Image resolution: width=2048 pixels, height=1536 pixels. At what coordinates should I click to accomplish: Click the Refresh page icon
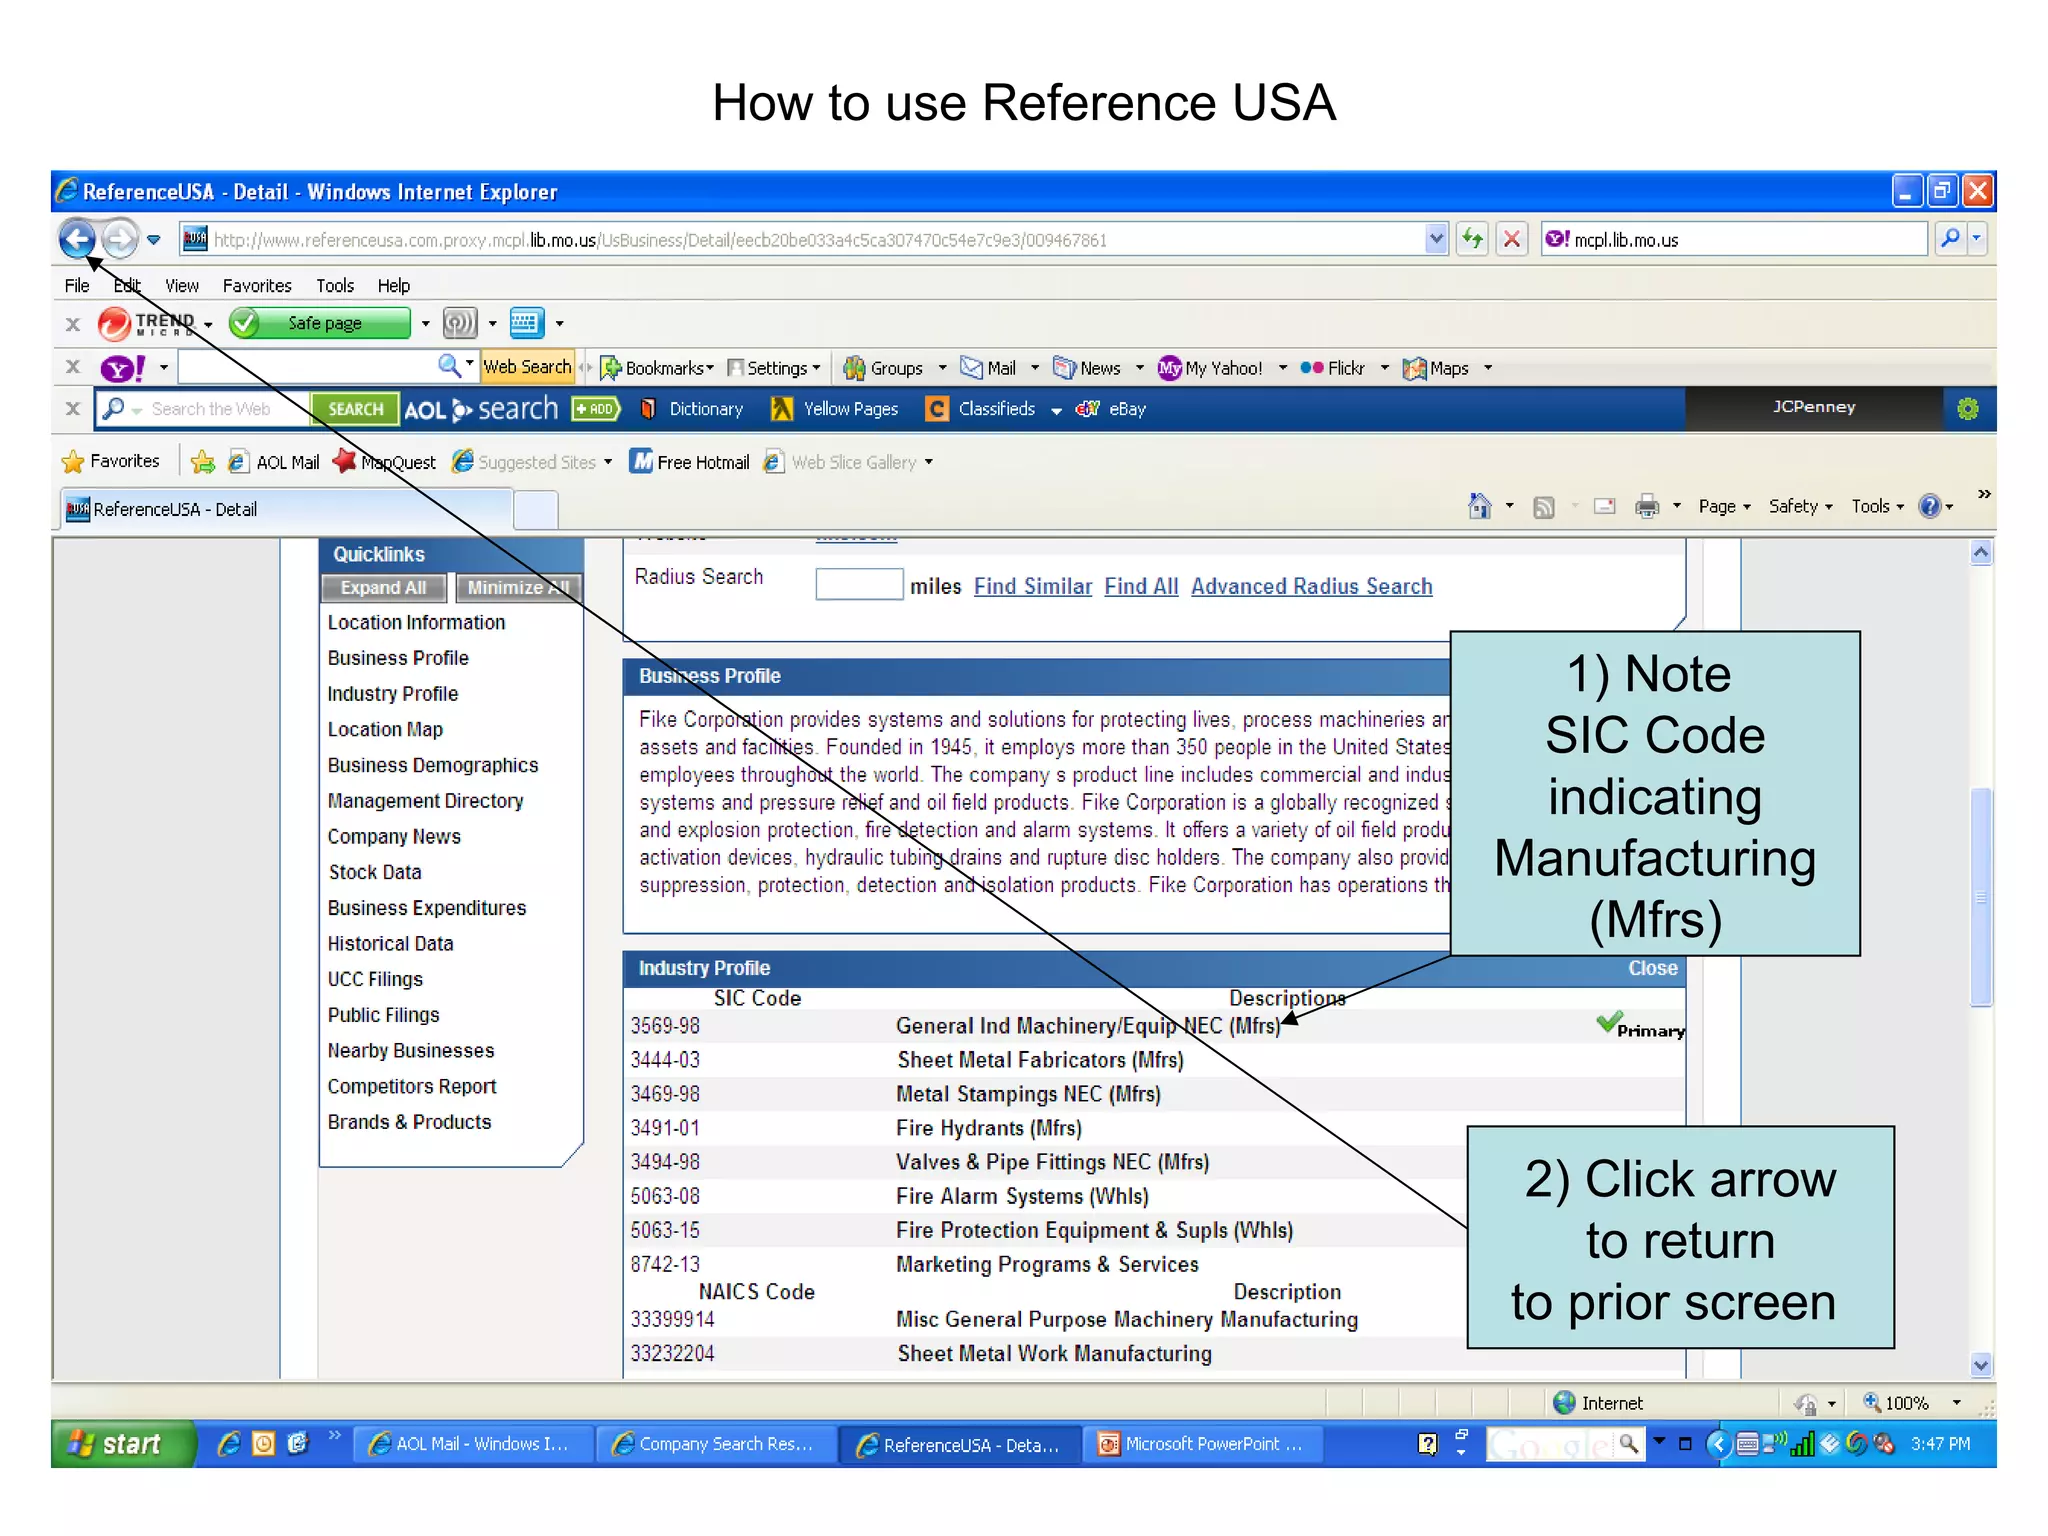[1472, 239]
